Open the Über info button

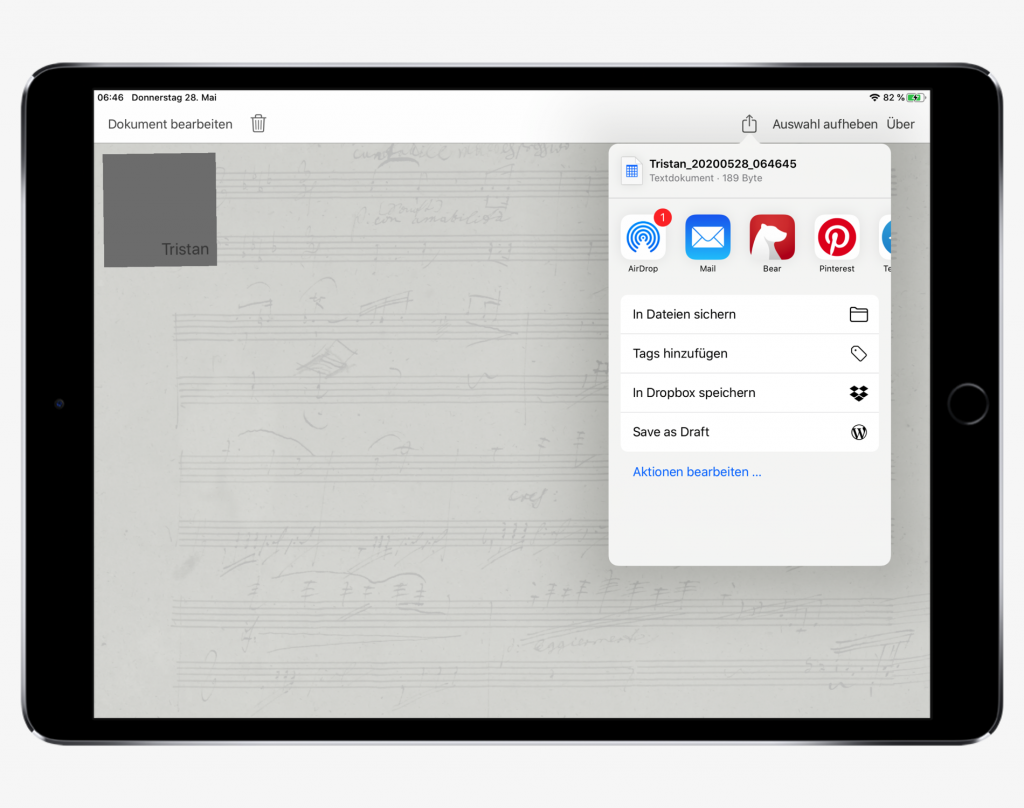point(900,124)
